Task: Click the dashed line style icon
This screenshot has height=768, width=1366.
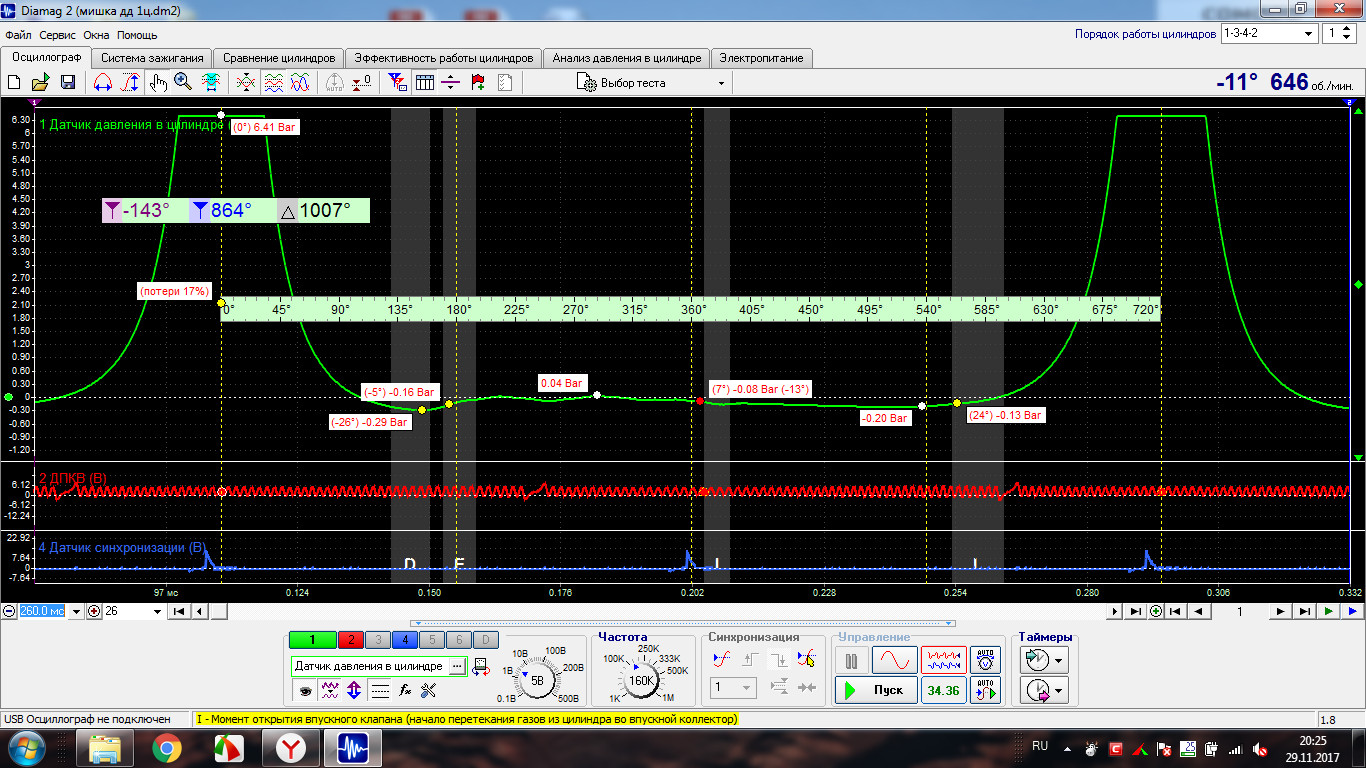Action: pyautogui.click(x=380, y=690)
